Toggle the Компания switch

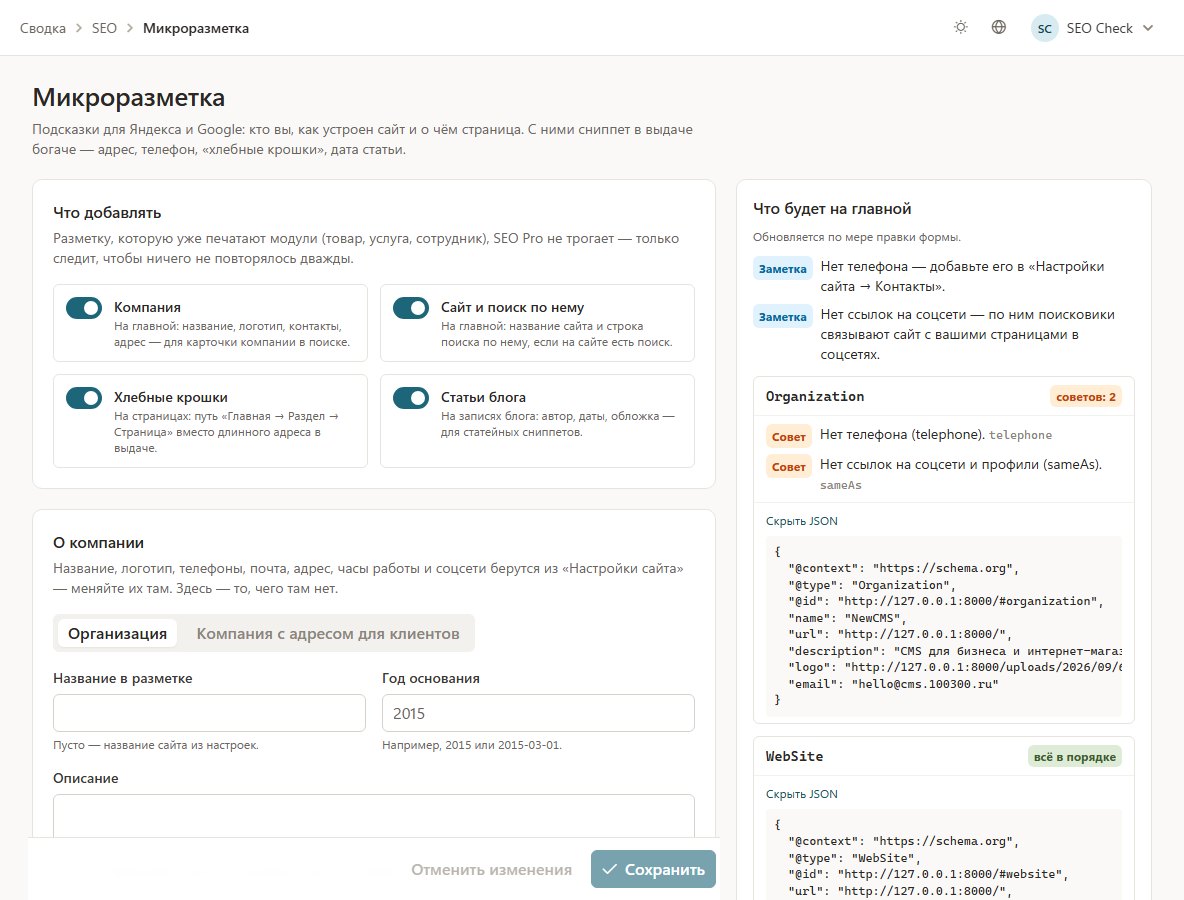click(x=84, y=308)
